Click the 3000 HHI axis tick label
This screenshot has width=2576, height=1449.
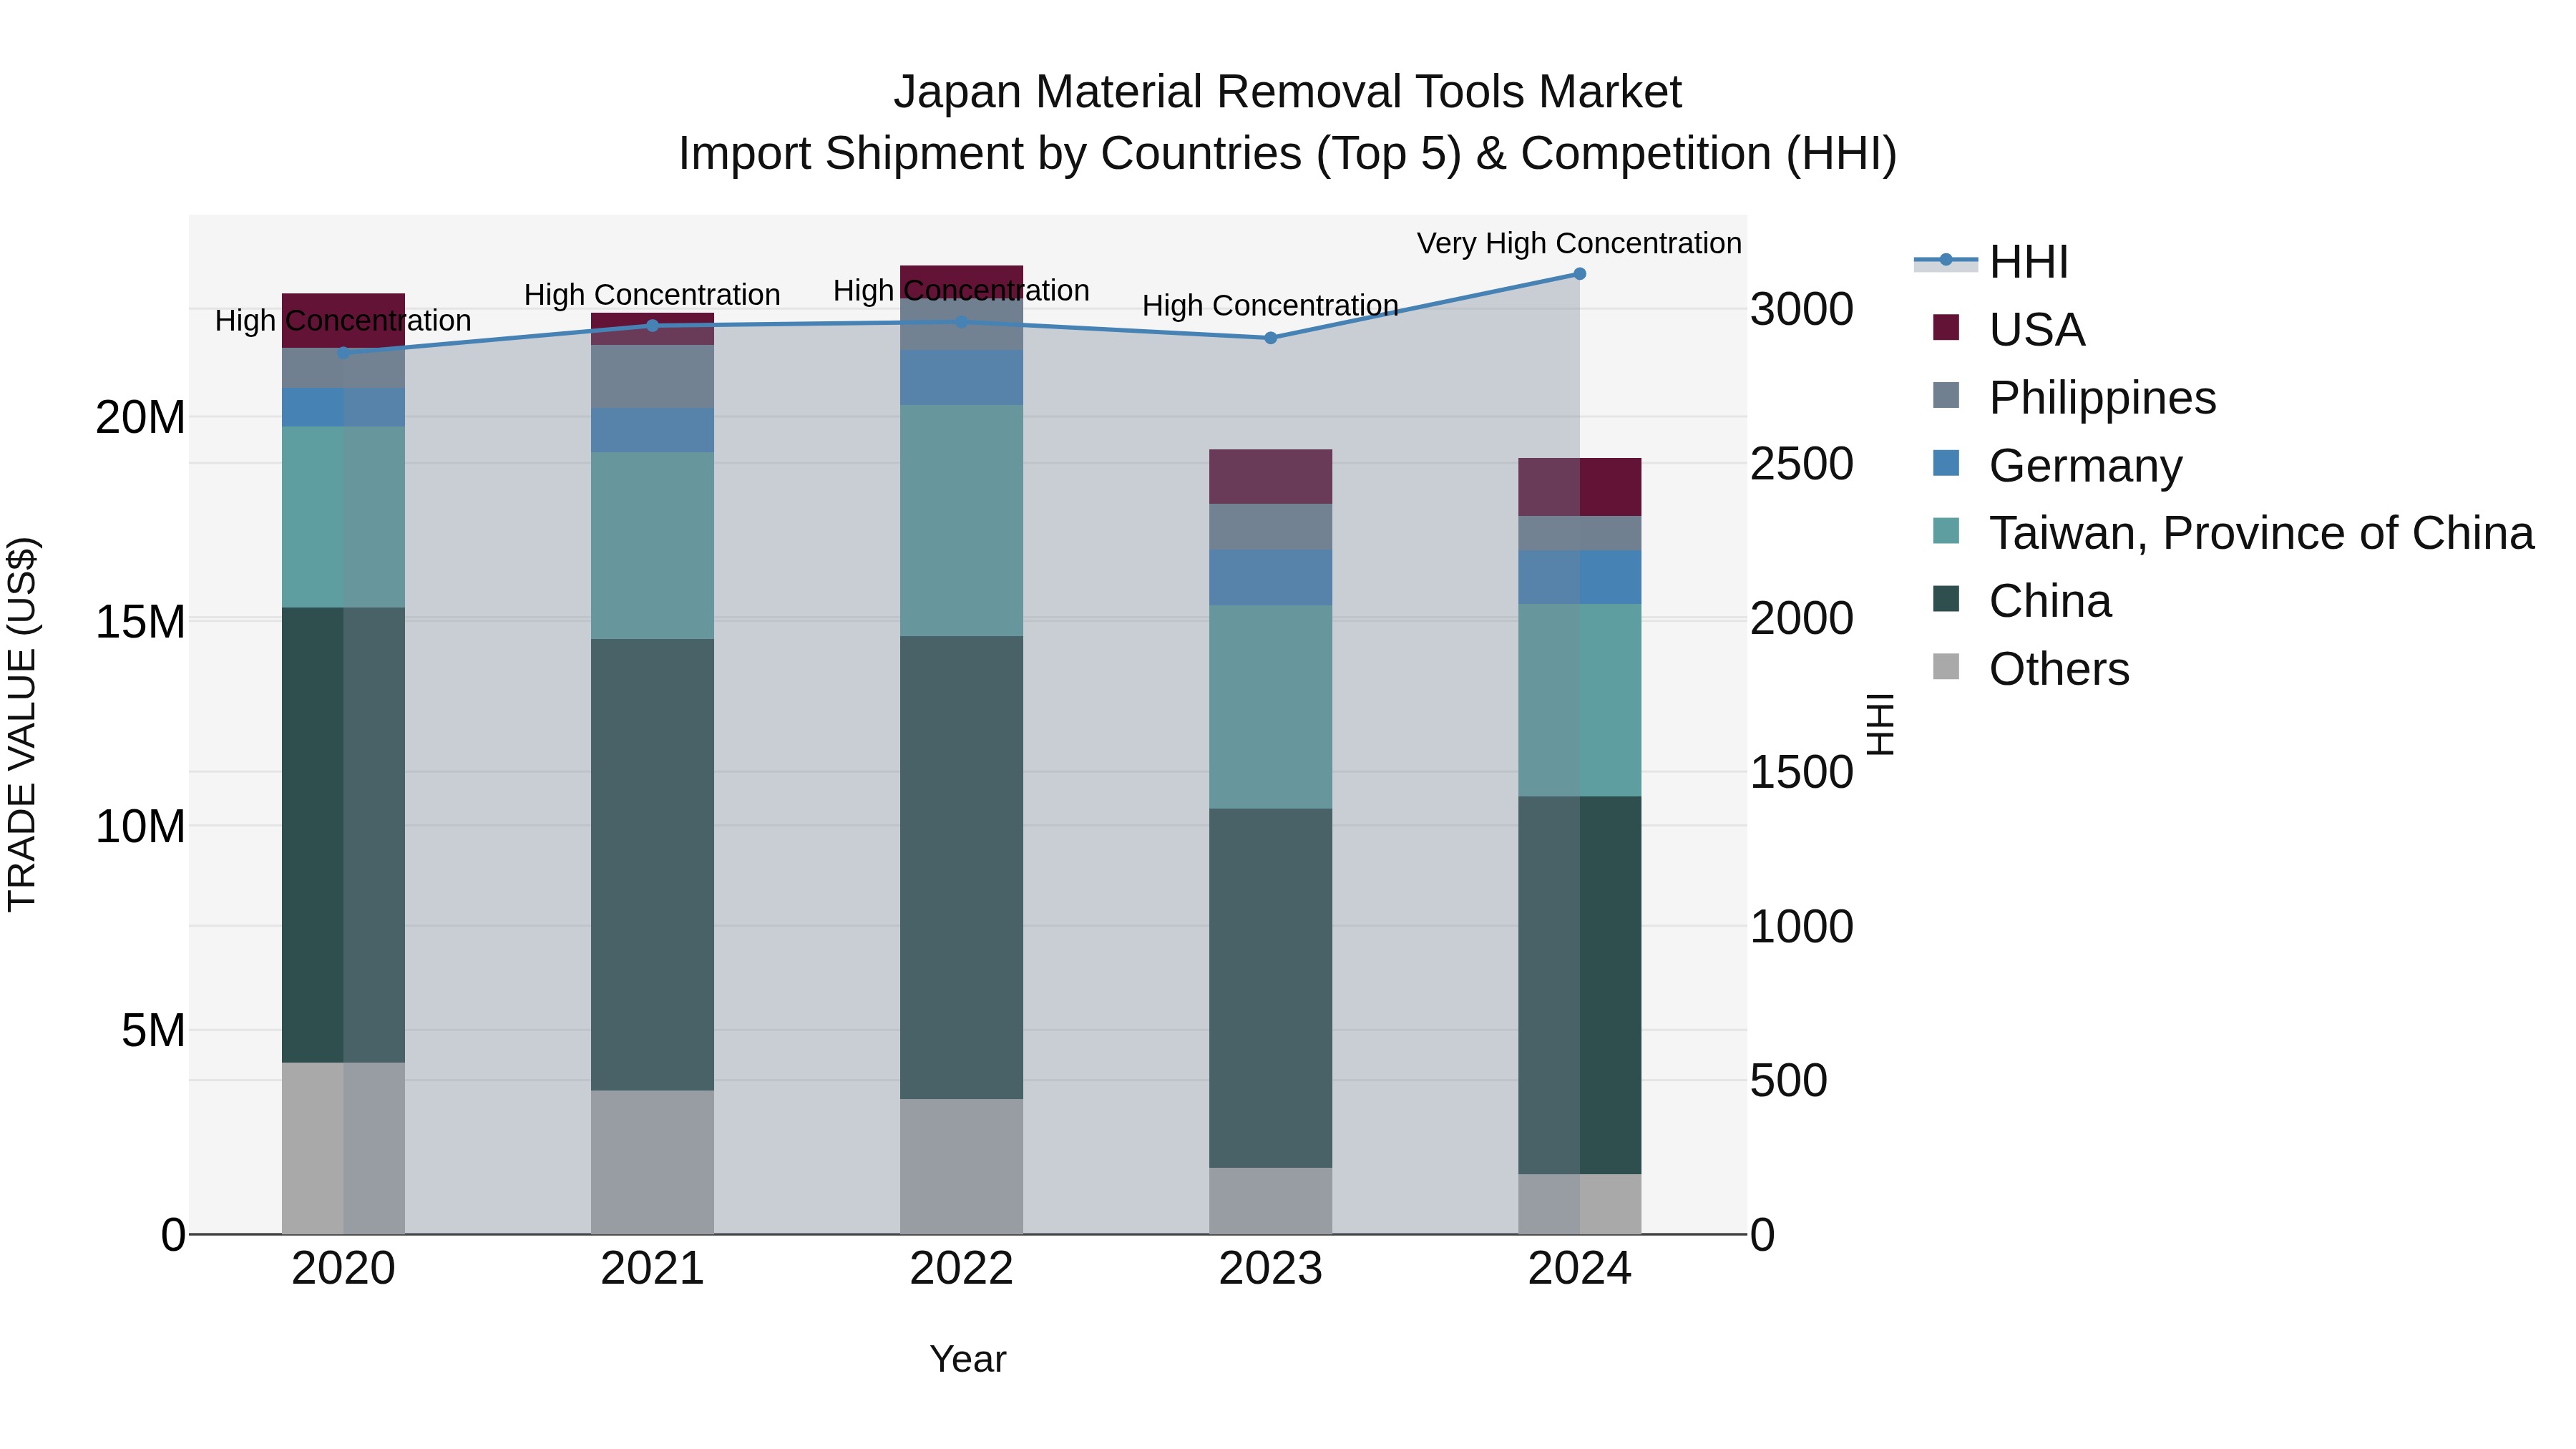pos(1802,309)
